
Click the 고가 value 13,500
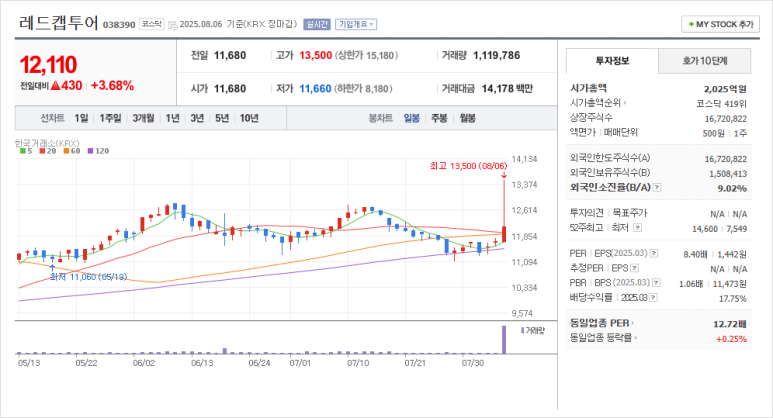point(316,56)
